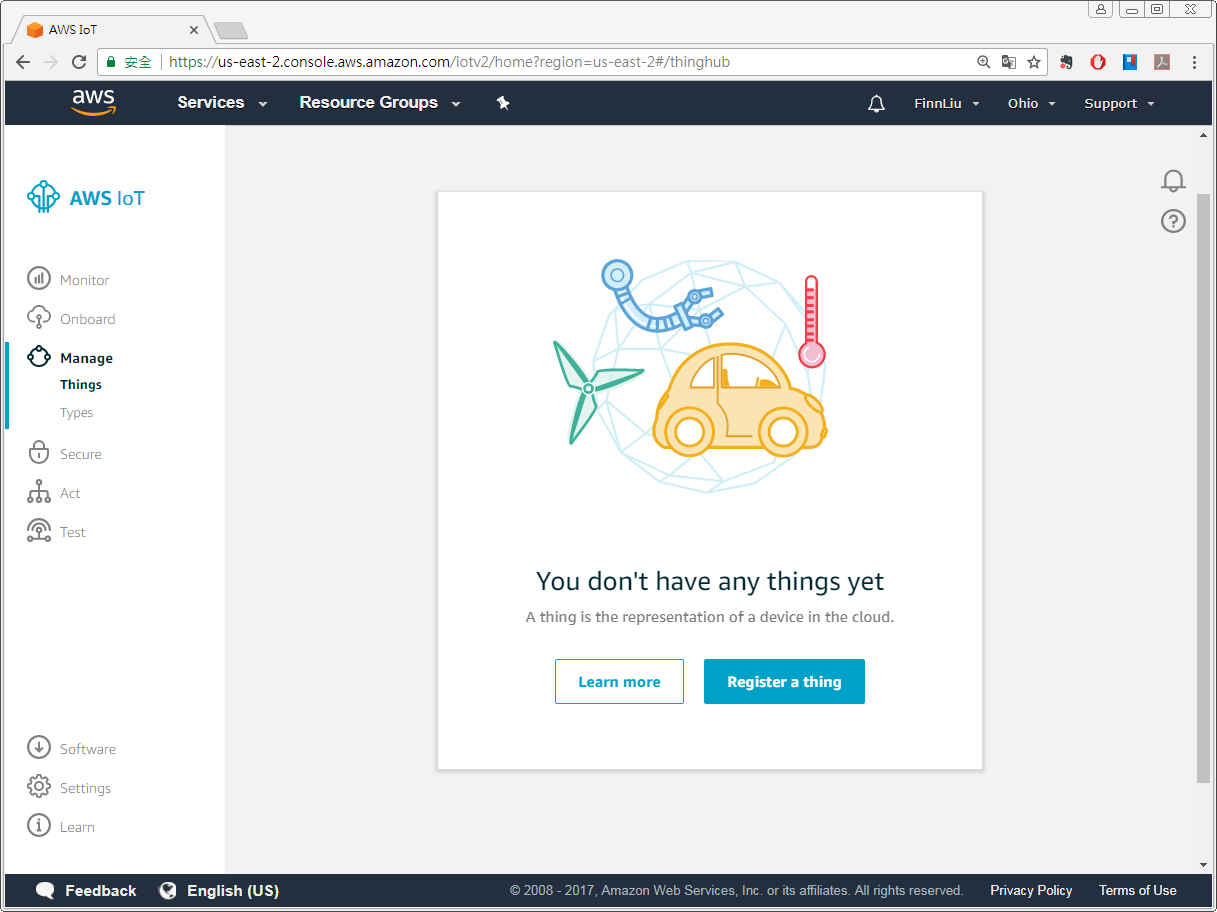Expand the Resource Groups dropdown
Image resolution: width=1217 pixels, height=912 pixels.
pos(380,103)
